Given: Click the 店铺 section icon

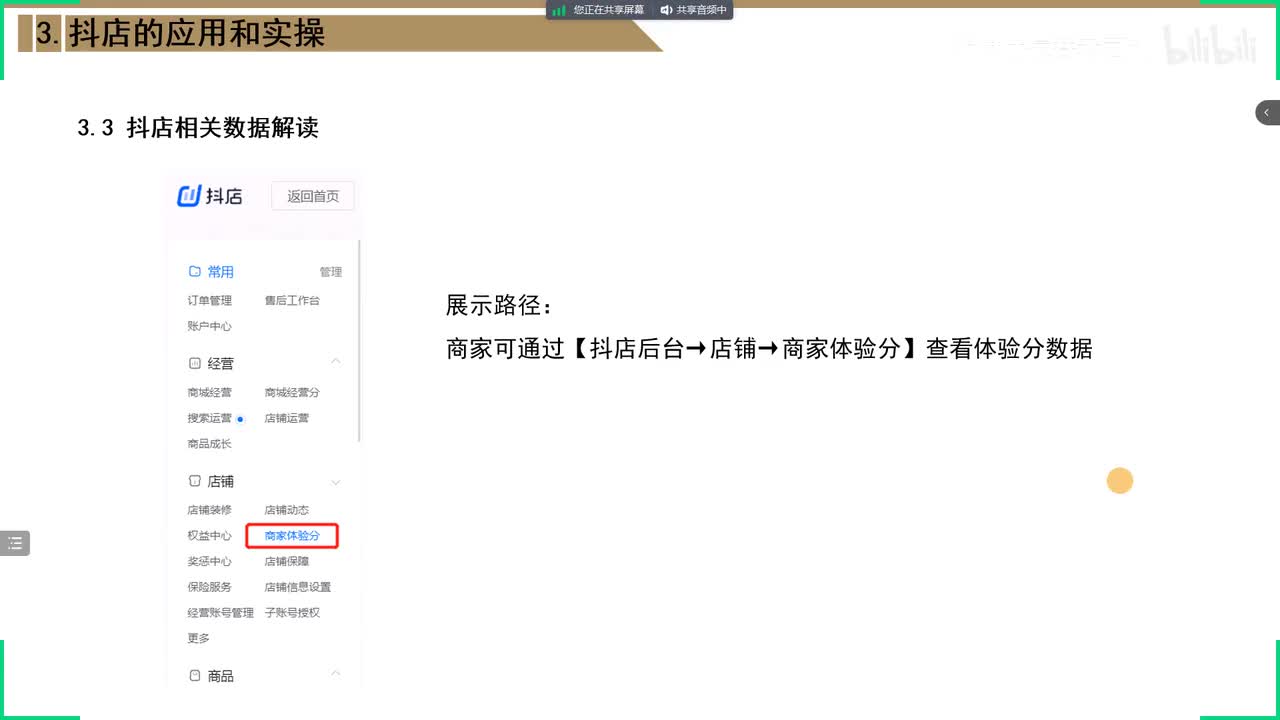Looking at the screenshot, I should (x=195, y=481).
